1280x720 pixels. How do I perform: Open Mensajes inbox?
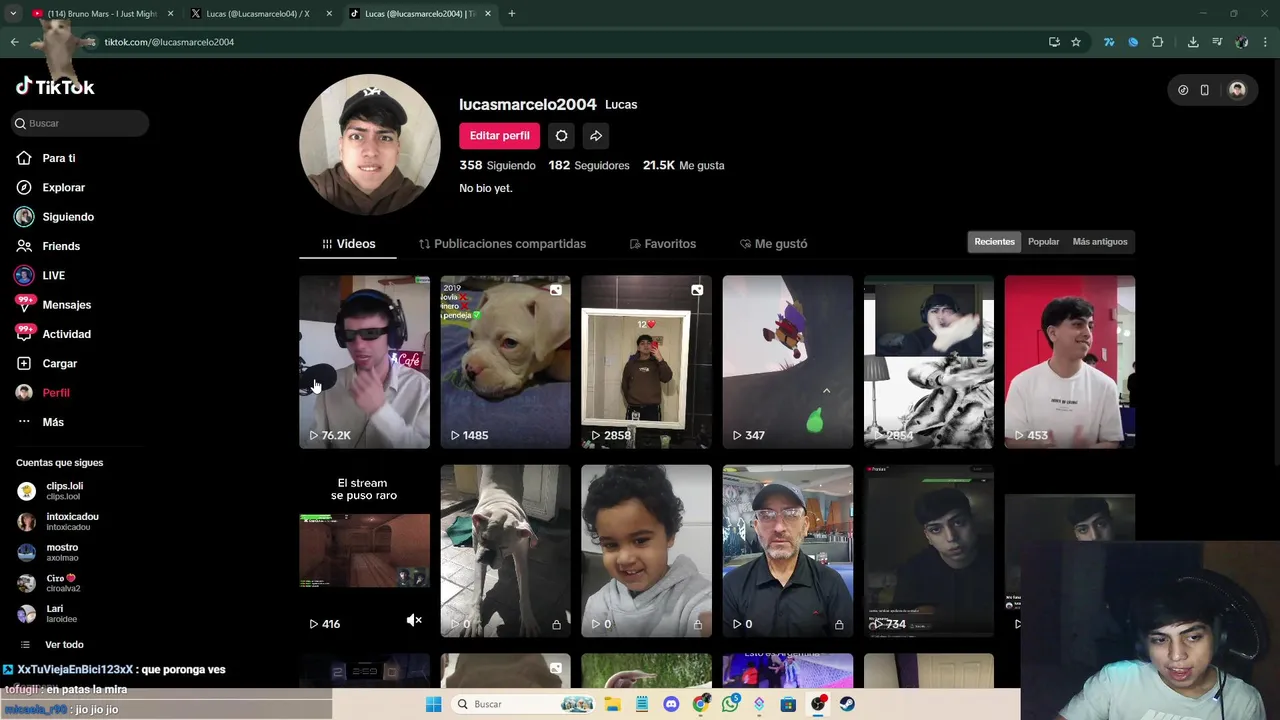[66, 305]
